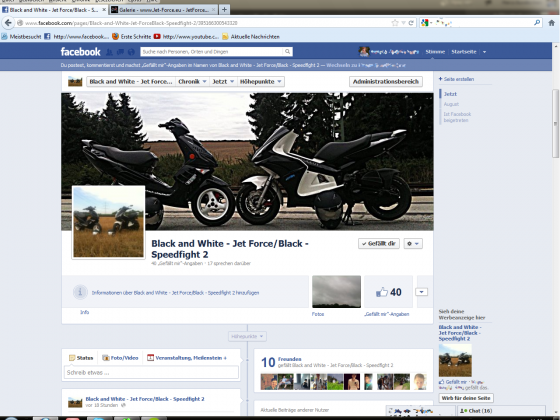Click the browser back arrow button
Image resolution: width=560 pixels, height=420 pixels.
tap(8, 23)
